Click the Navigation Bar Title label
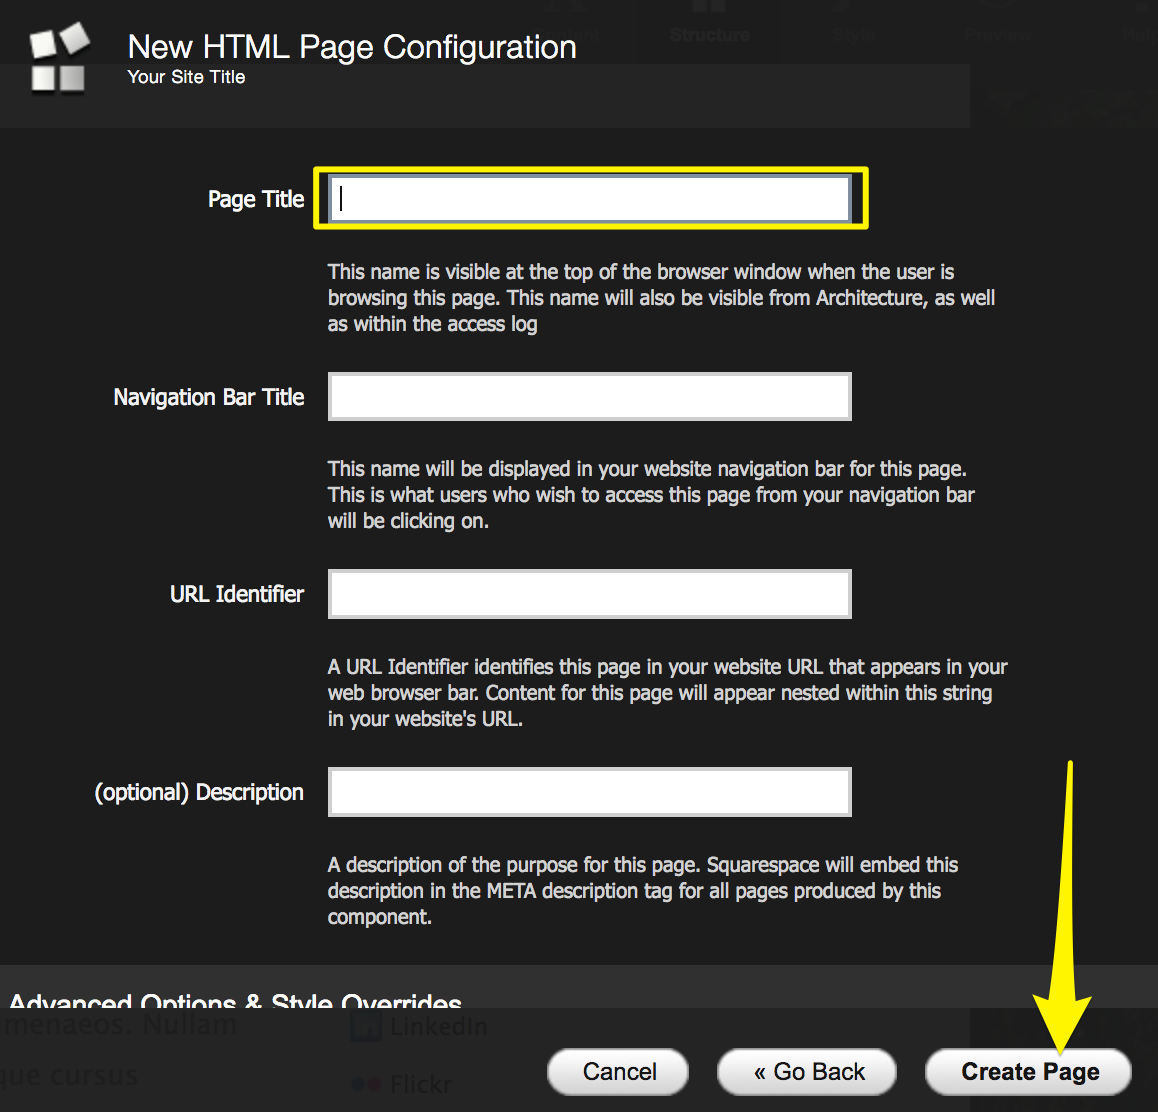This screenshot has height=1112, width=1158. [x=208, y=397]
